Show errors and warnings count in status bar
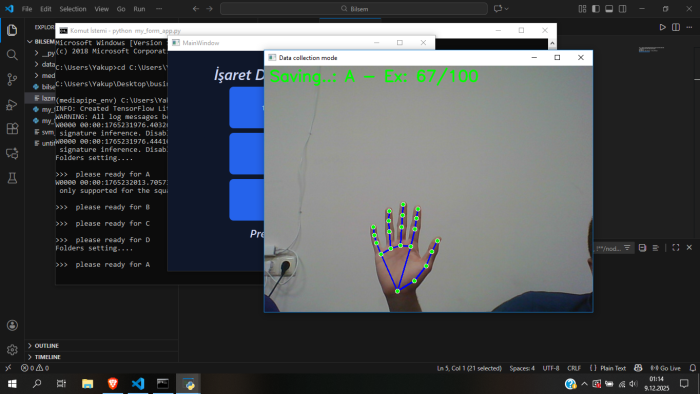The image size is (700, 394). coord(35,368)
